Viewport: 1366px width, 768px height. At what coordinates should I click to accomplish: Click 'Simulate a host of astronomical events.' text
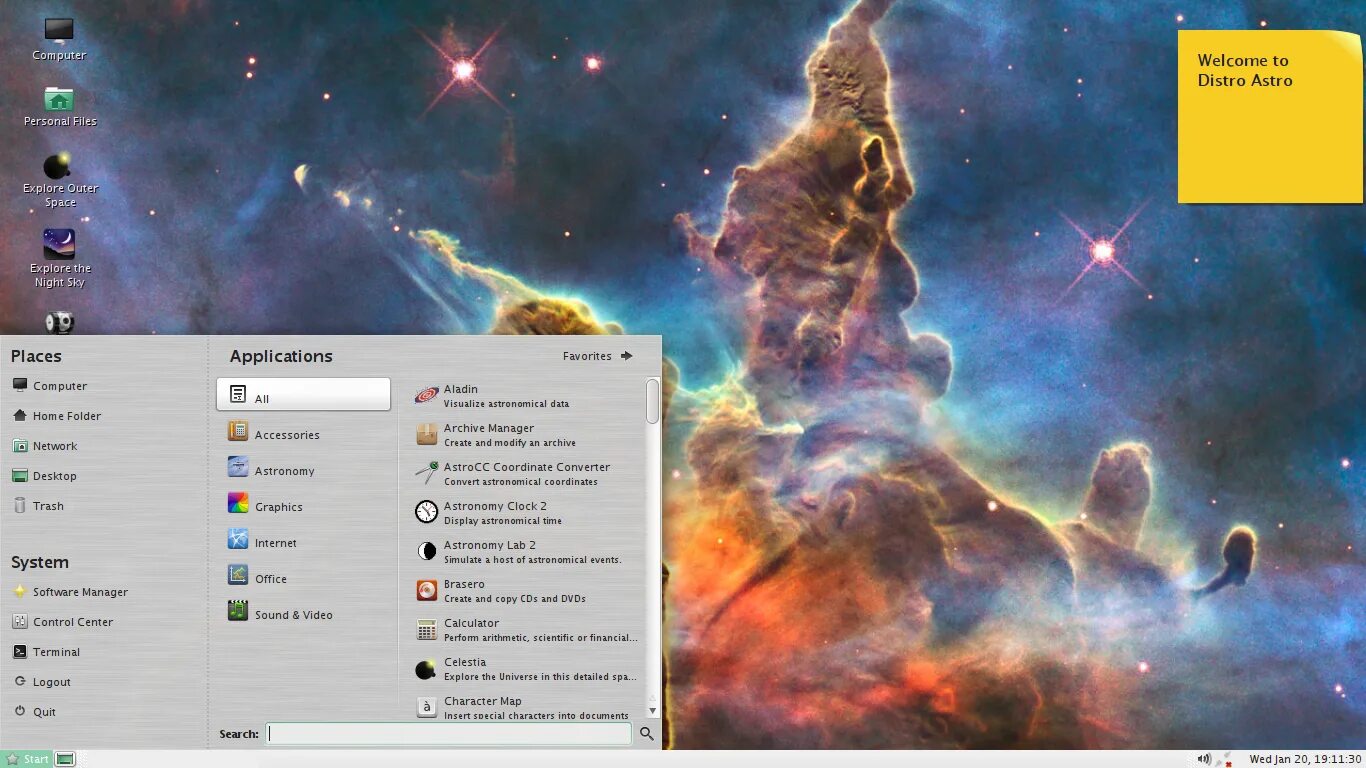pos(533,560)
